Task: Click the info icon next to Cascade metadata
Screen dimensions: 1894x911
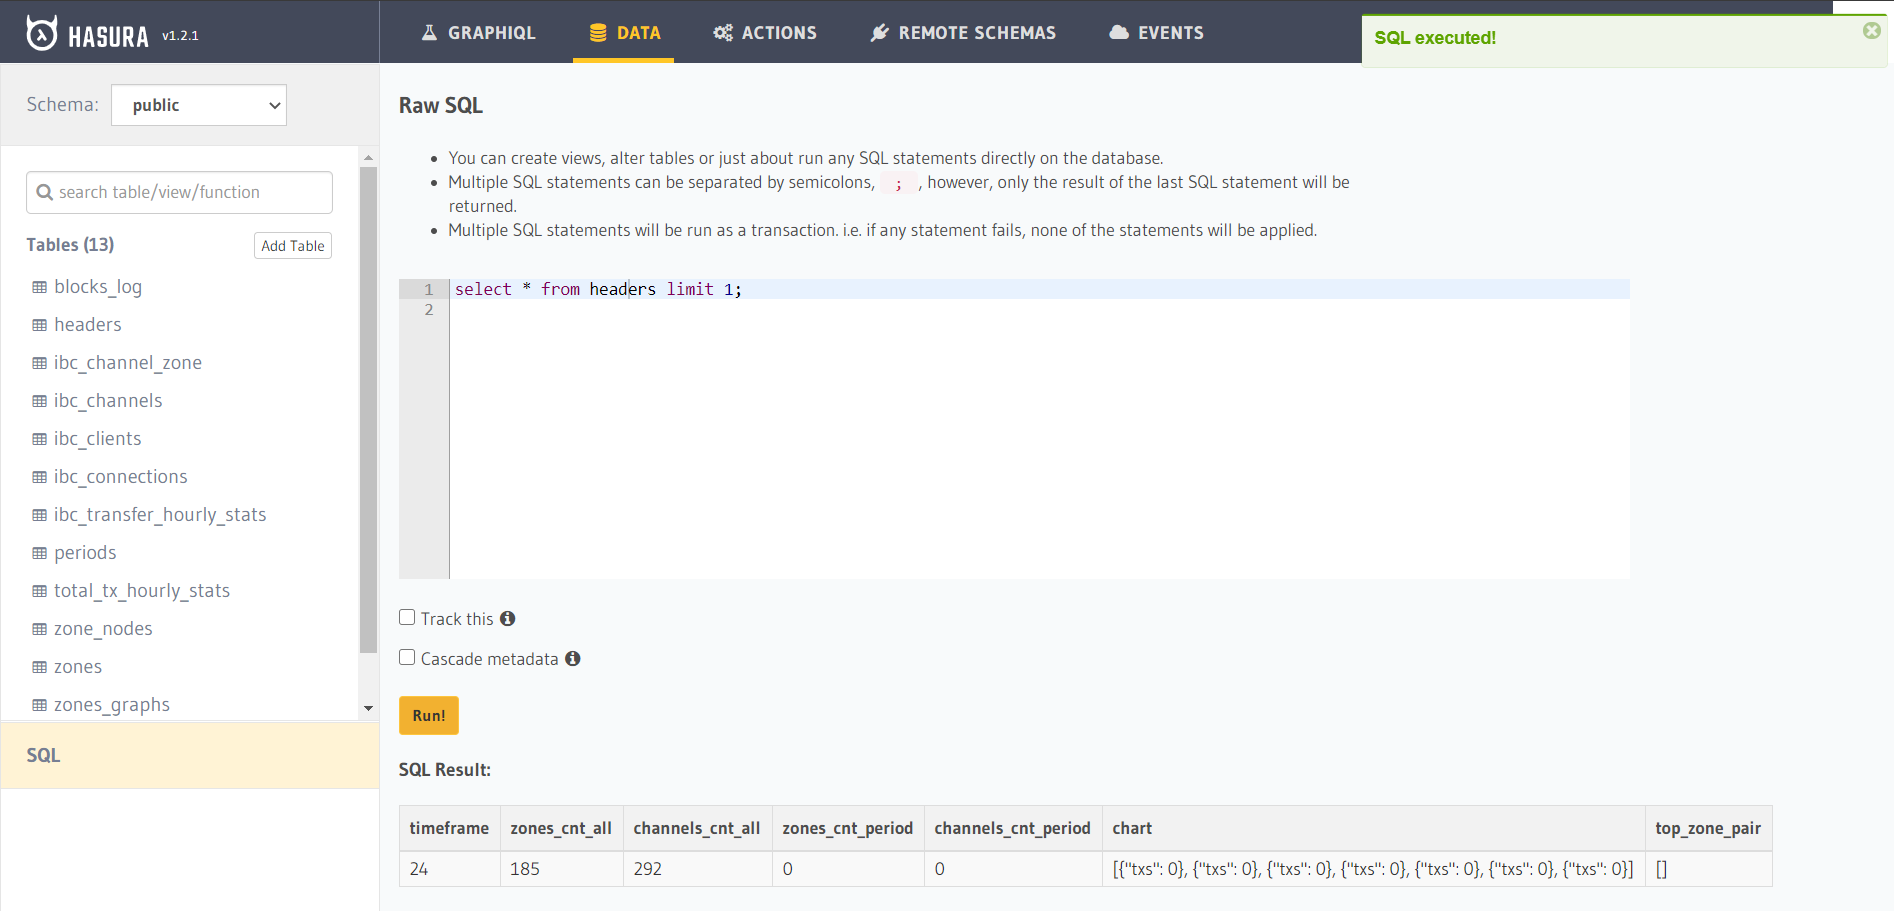Action: [572, 658]
